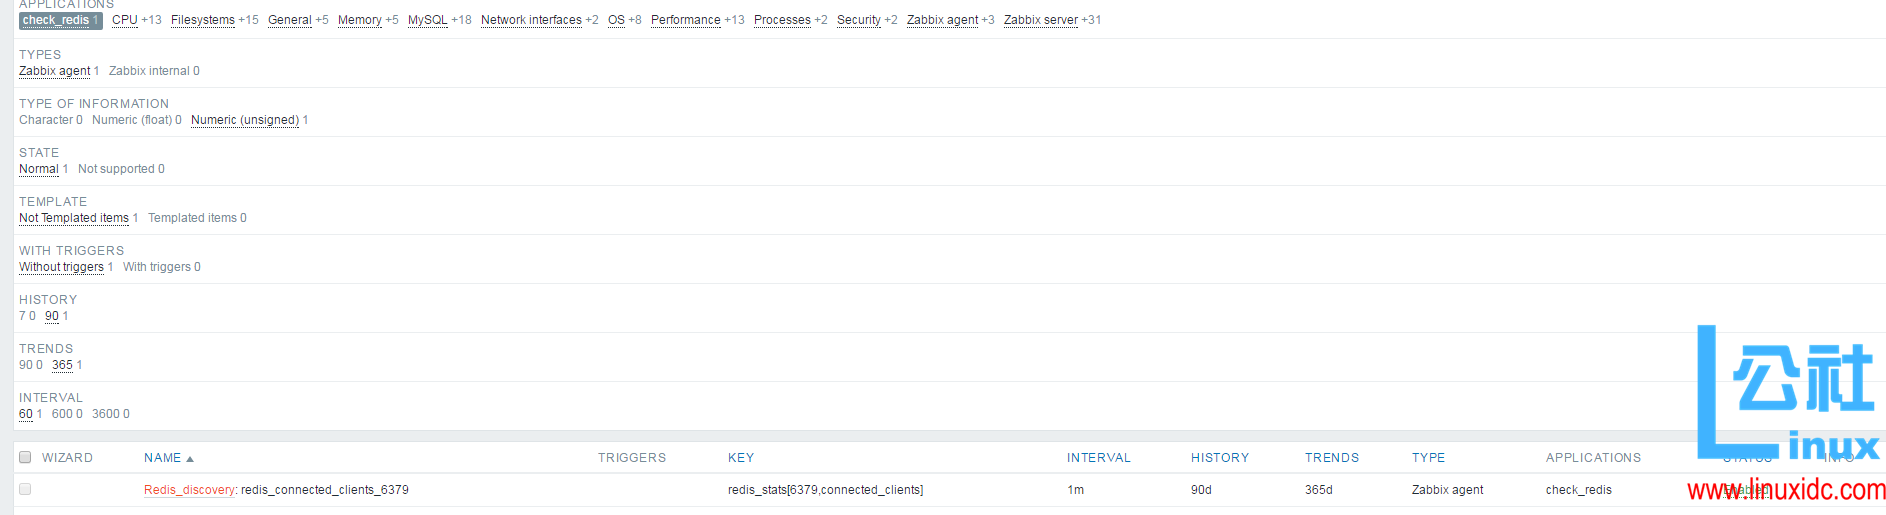Click the Applications column header
This screenshot has height=515, width=1886.
[x=1593, y=458]
